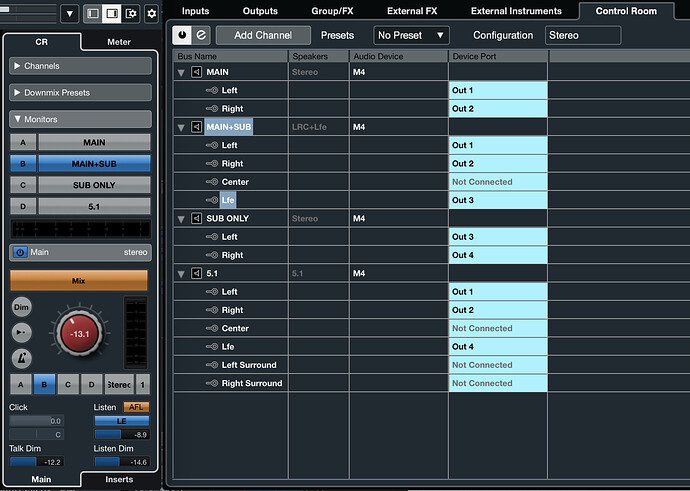
Task: Select downmix preset D below volume knob
Action: click(x=91, y=385)
